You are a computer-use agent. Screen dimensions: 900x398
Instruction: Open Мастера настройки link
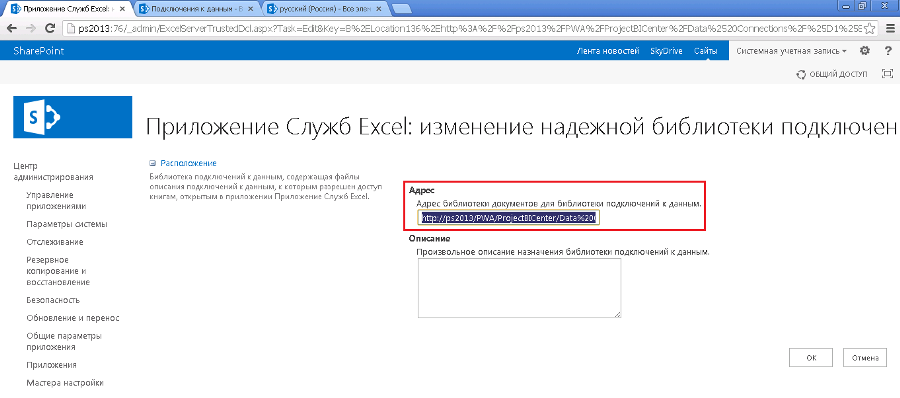[x=65, y=382]
